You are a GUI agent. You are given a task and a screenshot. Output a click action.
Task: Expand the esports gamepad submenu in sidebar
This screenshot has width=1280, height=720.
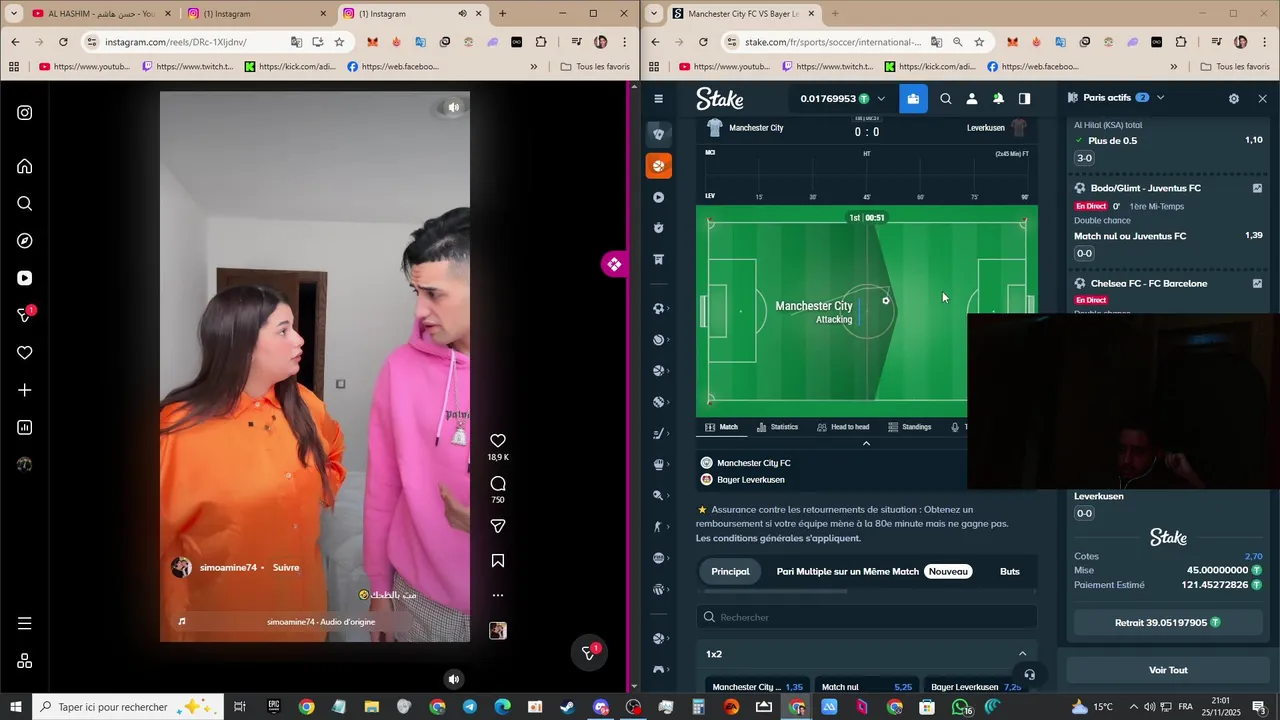[x=660, y=670]
